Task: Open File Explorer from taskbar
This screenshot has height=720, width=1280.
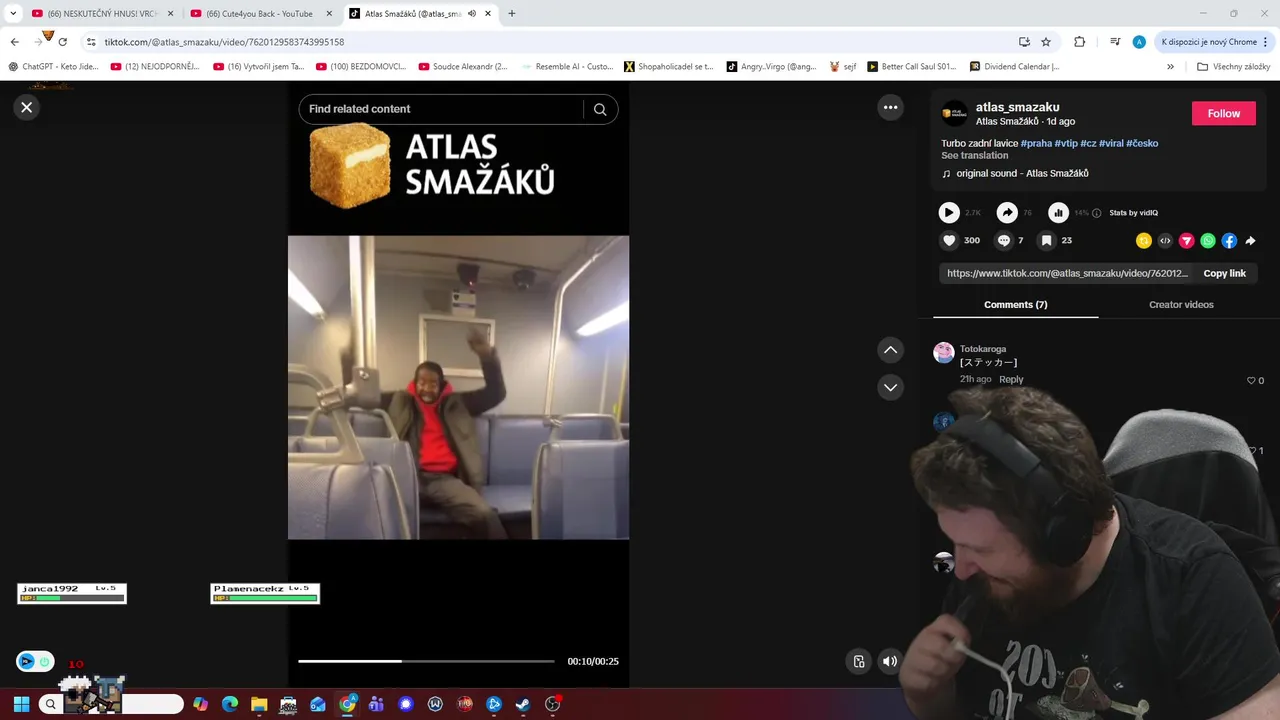Action: [259, 704]
